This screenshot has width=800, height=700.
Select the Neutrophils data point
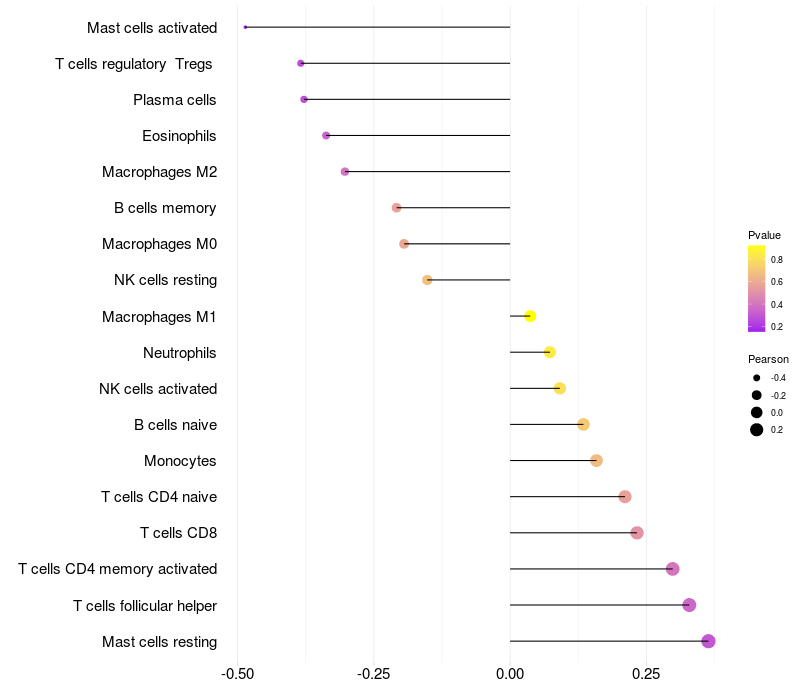(x=549, y=352)
